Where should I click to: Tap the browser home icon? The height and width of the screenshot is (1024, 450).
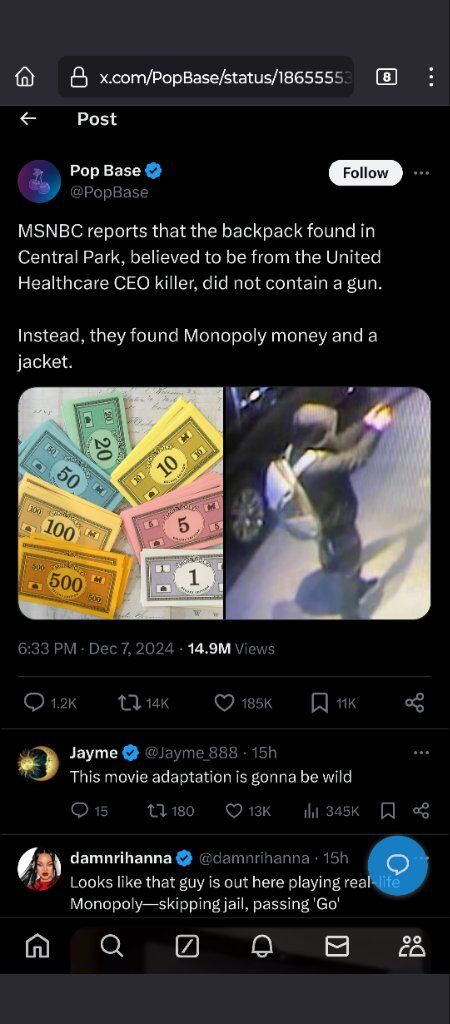point(25,77)
